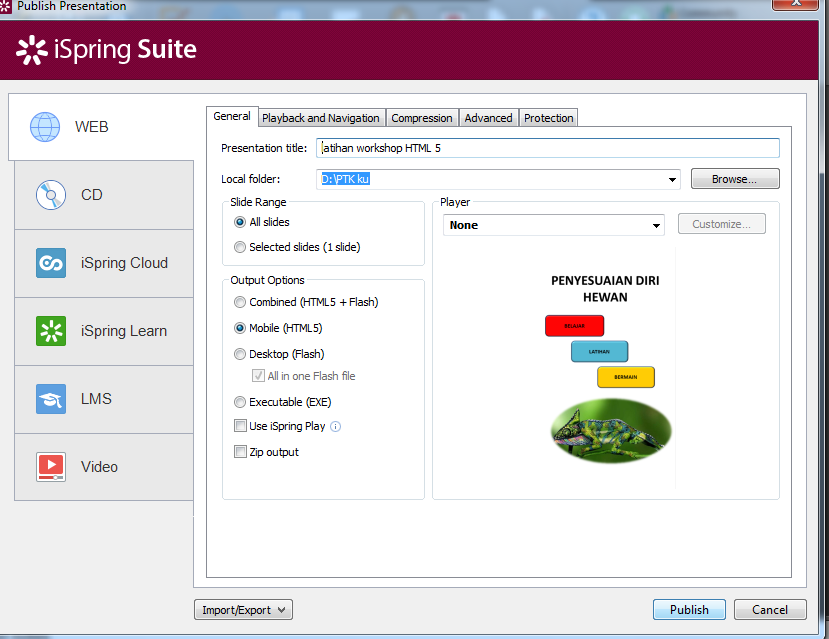This screenshot has width=829, height=639.
Task: Select Combined (HTML5 + Flash) output
Action: 240,302
